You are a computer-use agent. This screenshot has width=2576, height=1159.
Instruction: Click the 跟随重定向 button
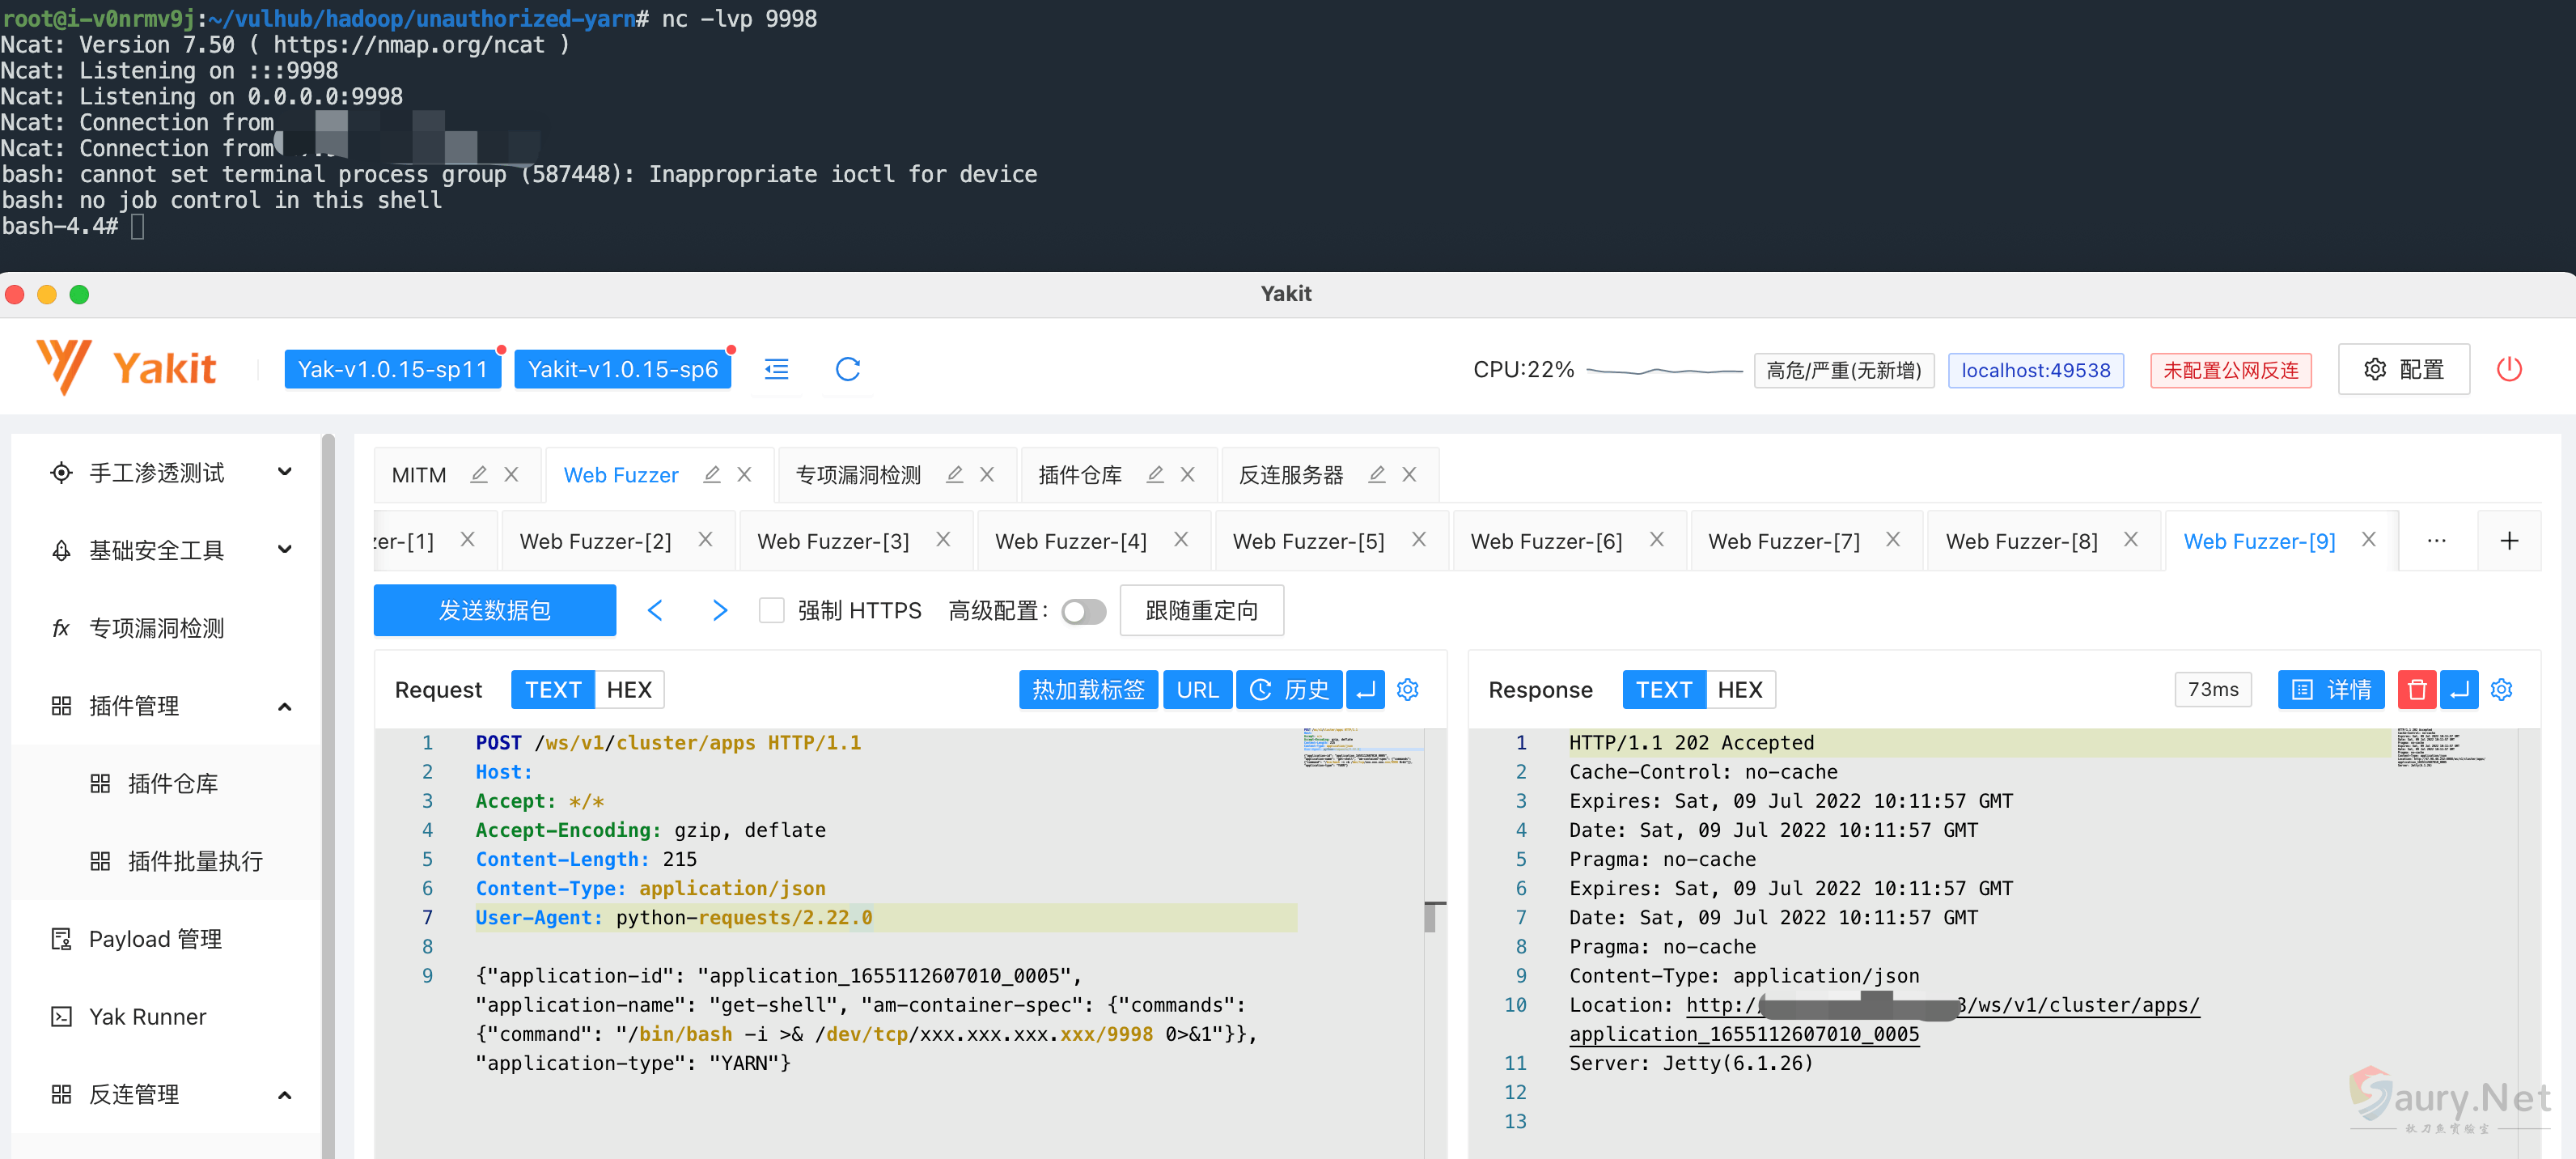click(x=1201, y=610)
